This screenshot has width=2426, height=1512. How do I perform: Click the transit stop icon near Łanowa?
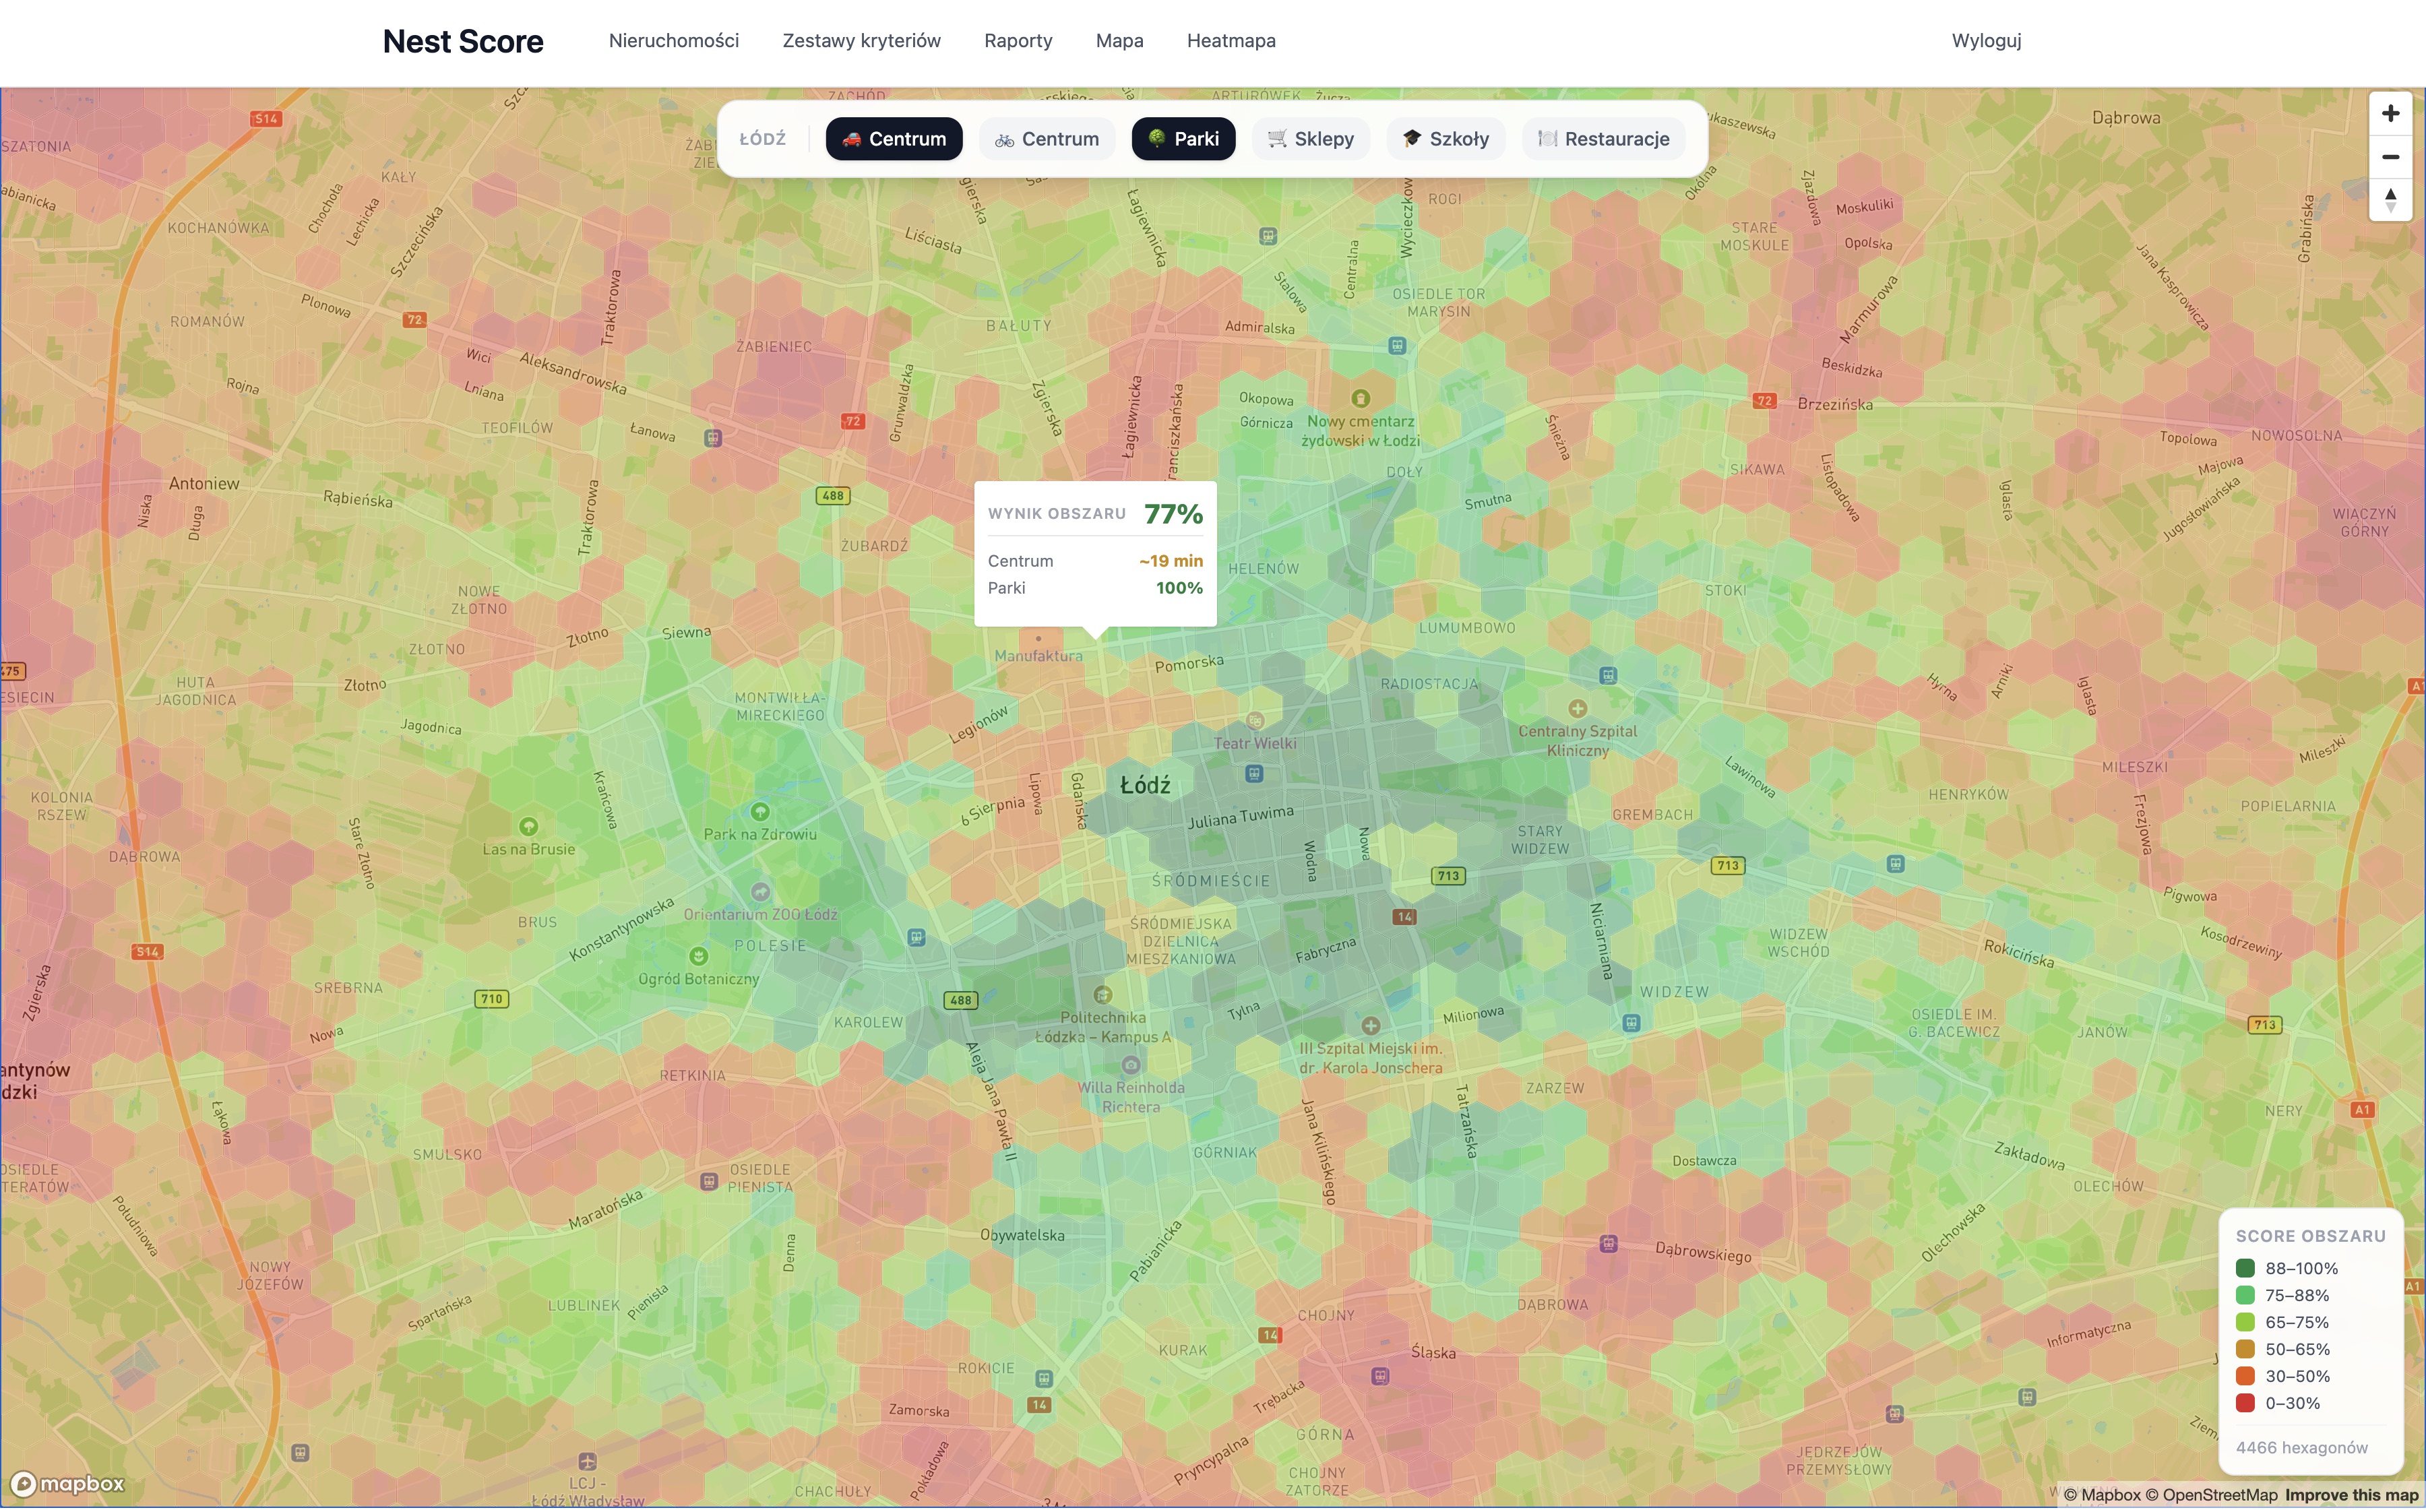coord(713,438)
